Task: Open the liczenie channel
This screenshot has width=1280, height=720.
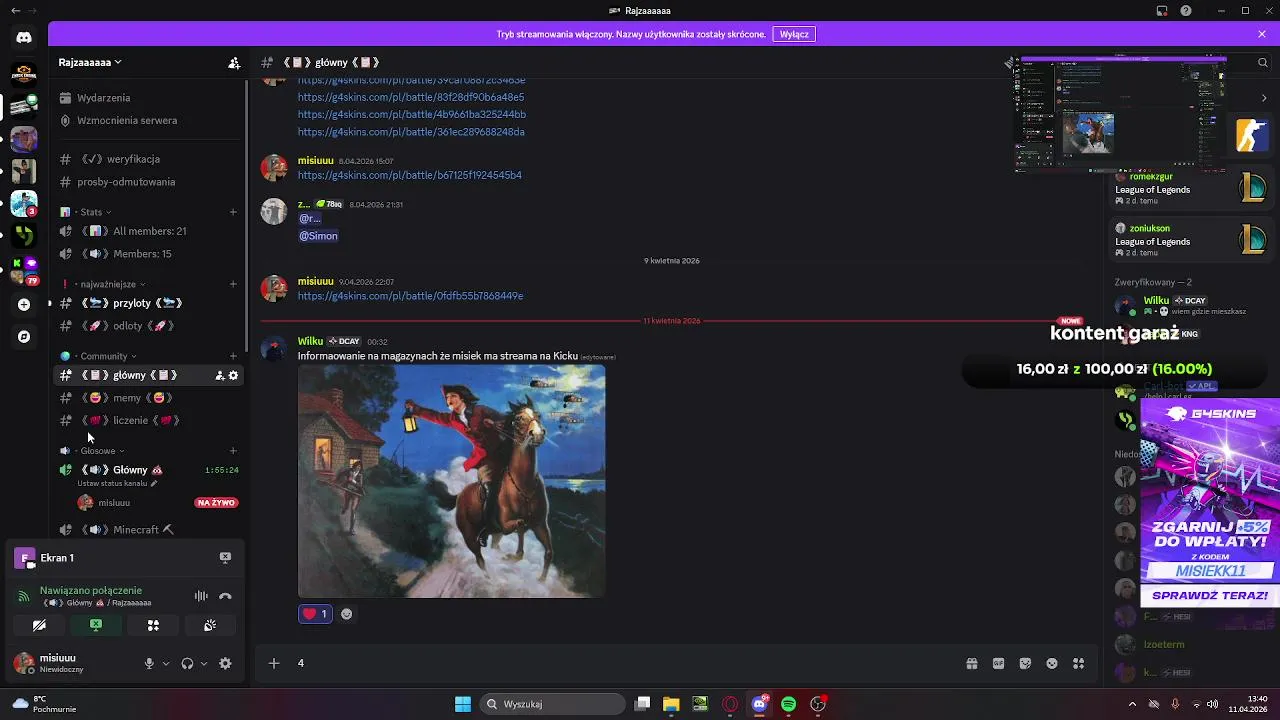Action: click(146, 420)
